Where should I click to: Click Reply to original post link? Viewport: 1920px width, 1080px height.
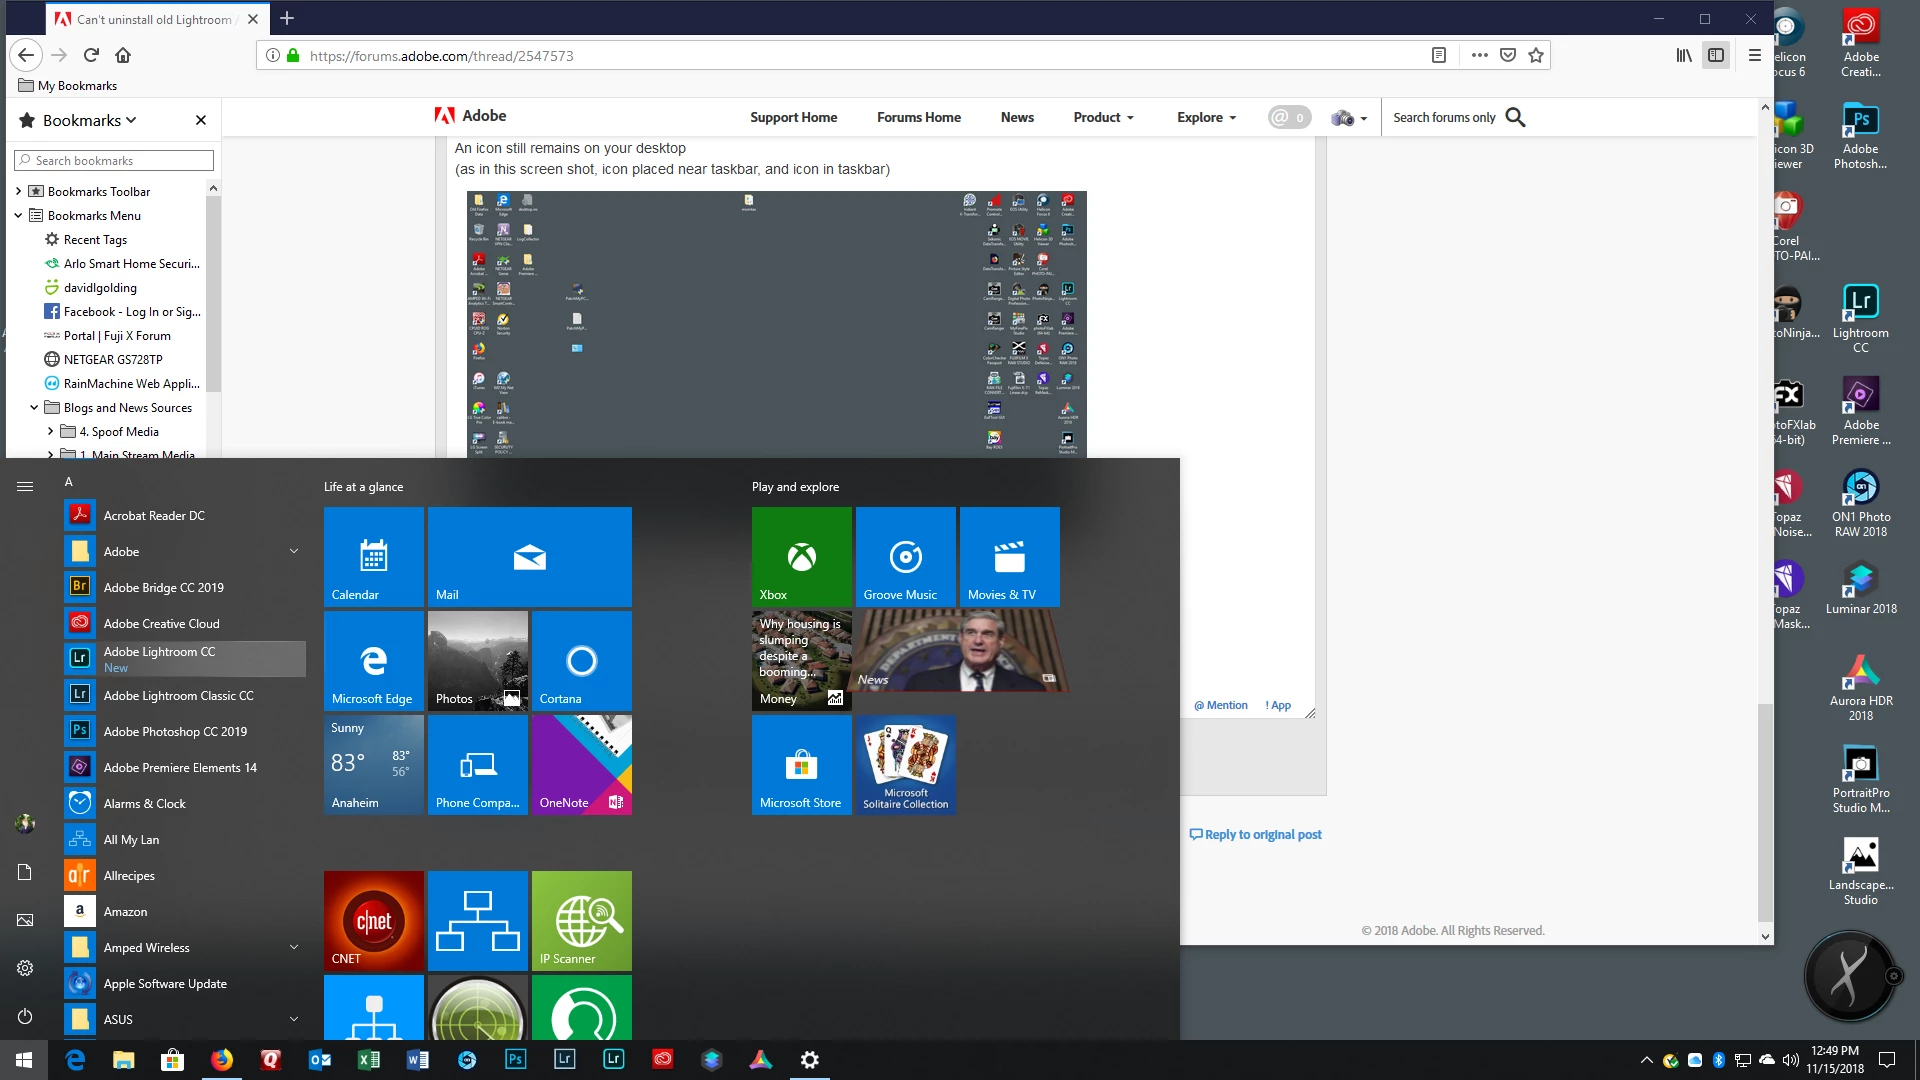1262,834
